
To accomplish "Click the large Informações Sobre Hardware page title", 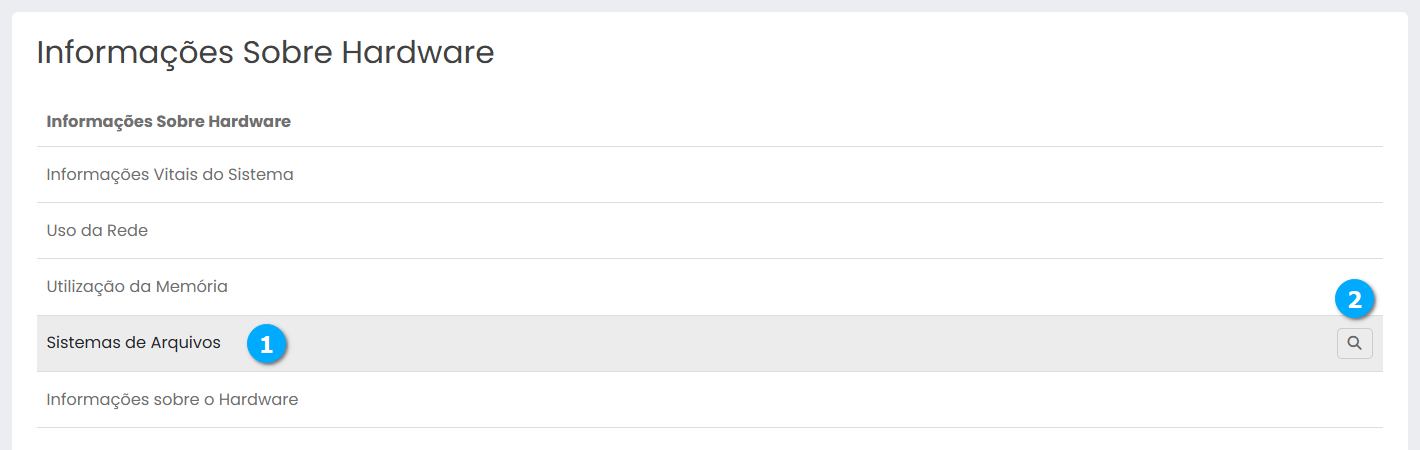I will [x=265, y=53].
